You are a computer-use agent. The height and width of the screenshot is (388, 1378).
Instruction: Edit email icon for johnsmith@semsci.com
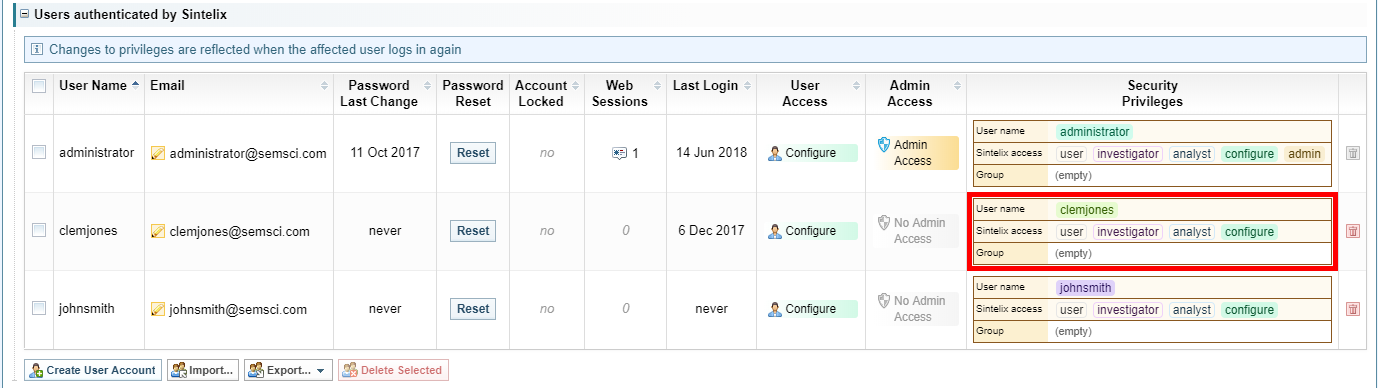pos(157,309)
